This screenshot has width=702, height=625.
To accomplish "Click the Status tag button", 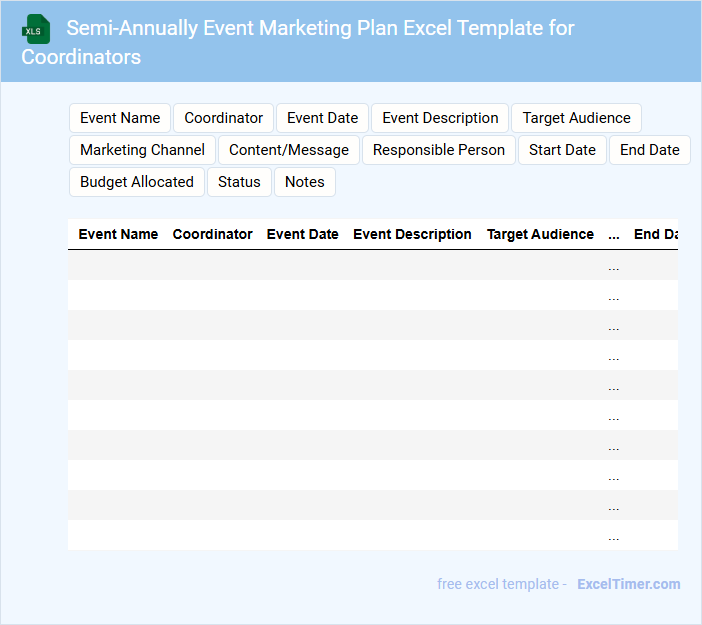I will click(x=239, y=182).
